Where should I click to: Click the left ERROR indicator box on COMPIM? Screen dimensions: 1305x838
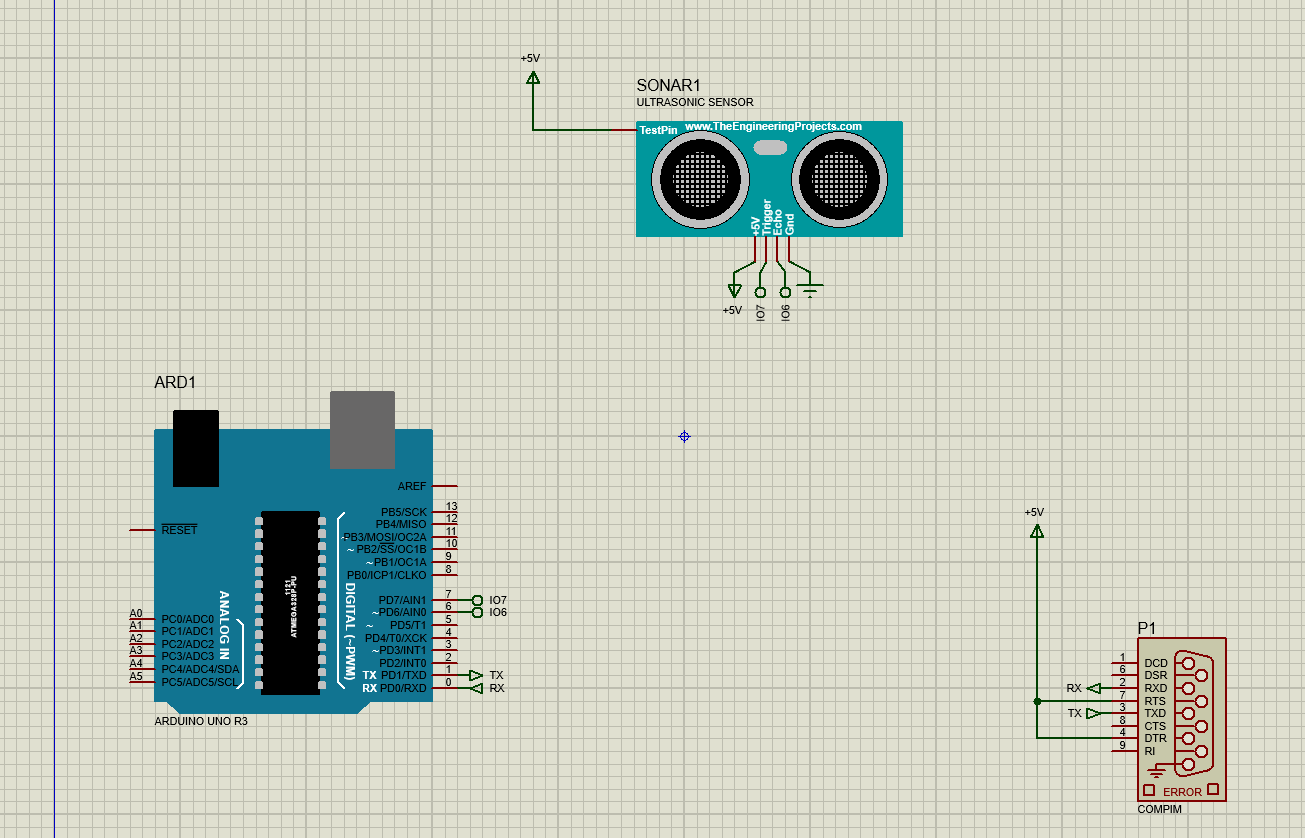[1149, 790]
